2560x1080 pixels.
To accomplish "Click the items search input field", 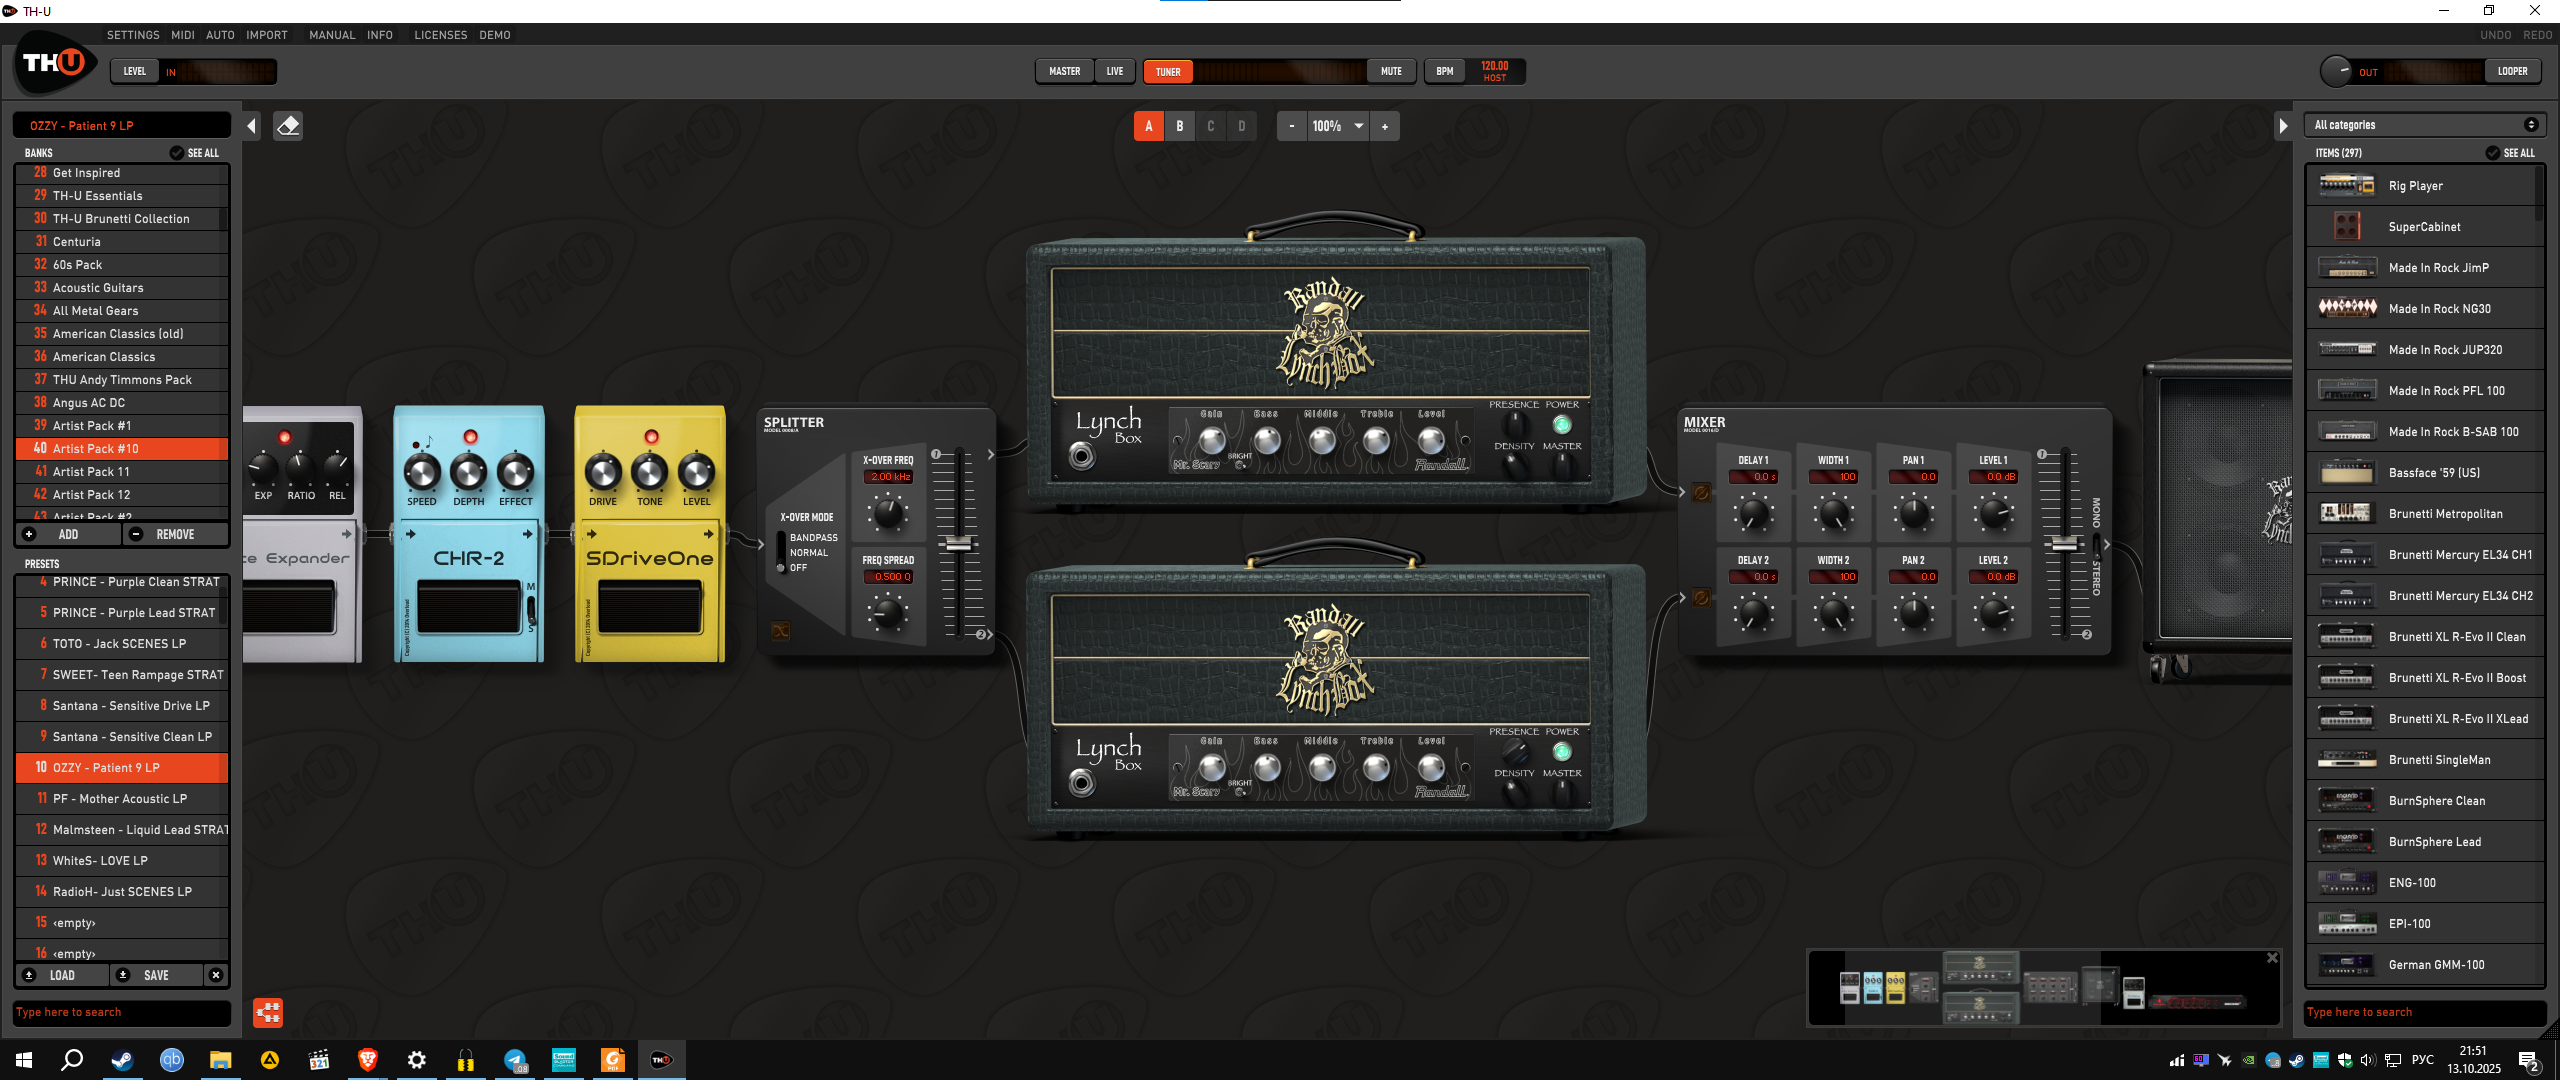I will point(2425,1012).
